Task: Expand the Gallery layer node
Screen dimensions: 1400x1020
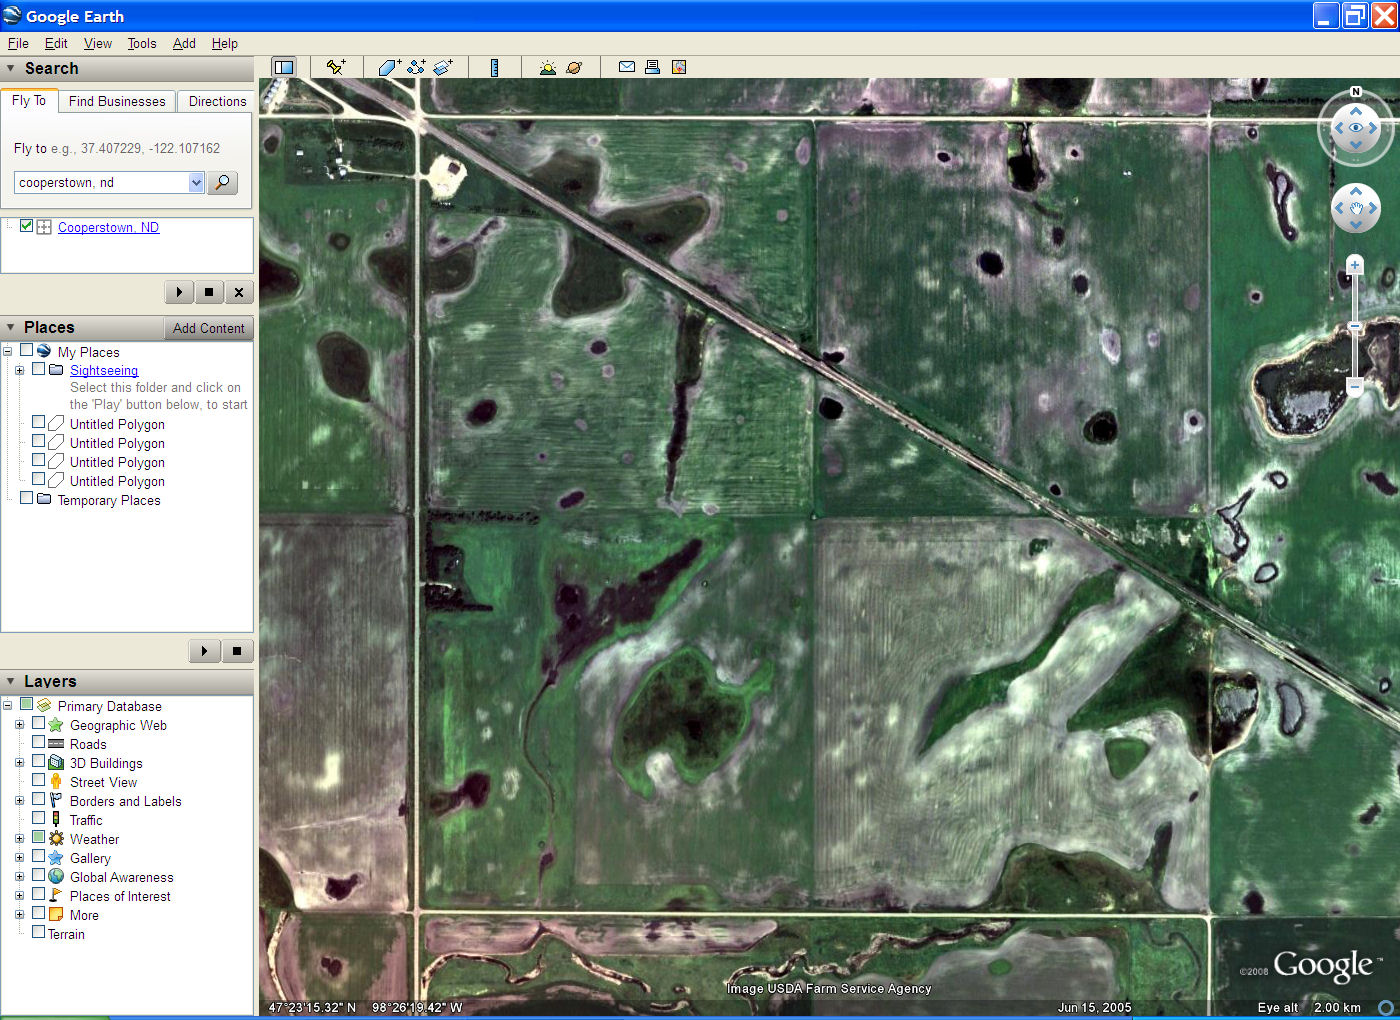Action: pyautogui.click(x=19, y=857)
